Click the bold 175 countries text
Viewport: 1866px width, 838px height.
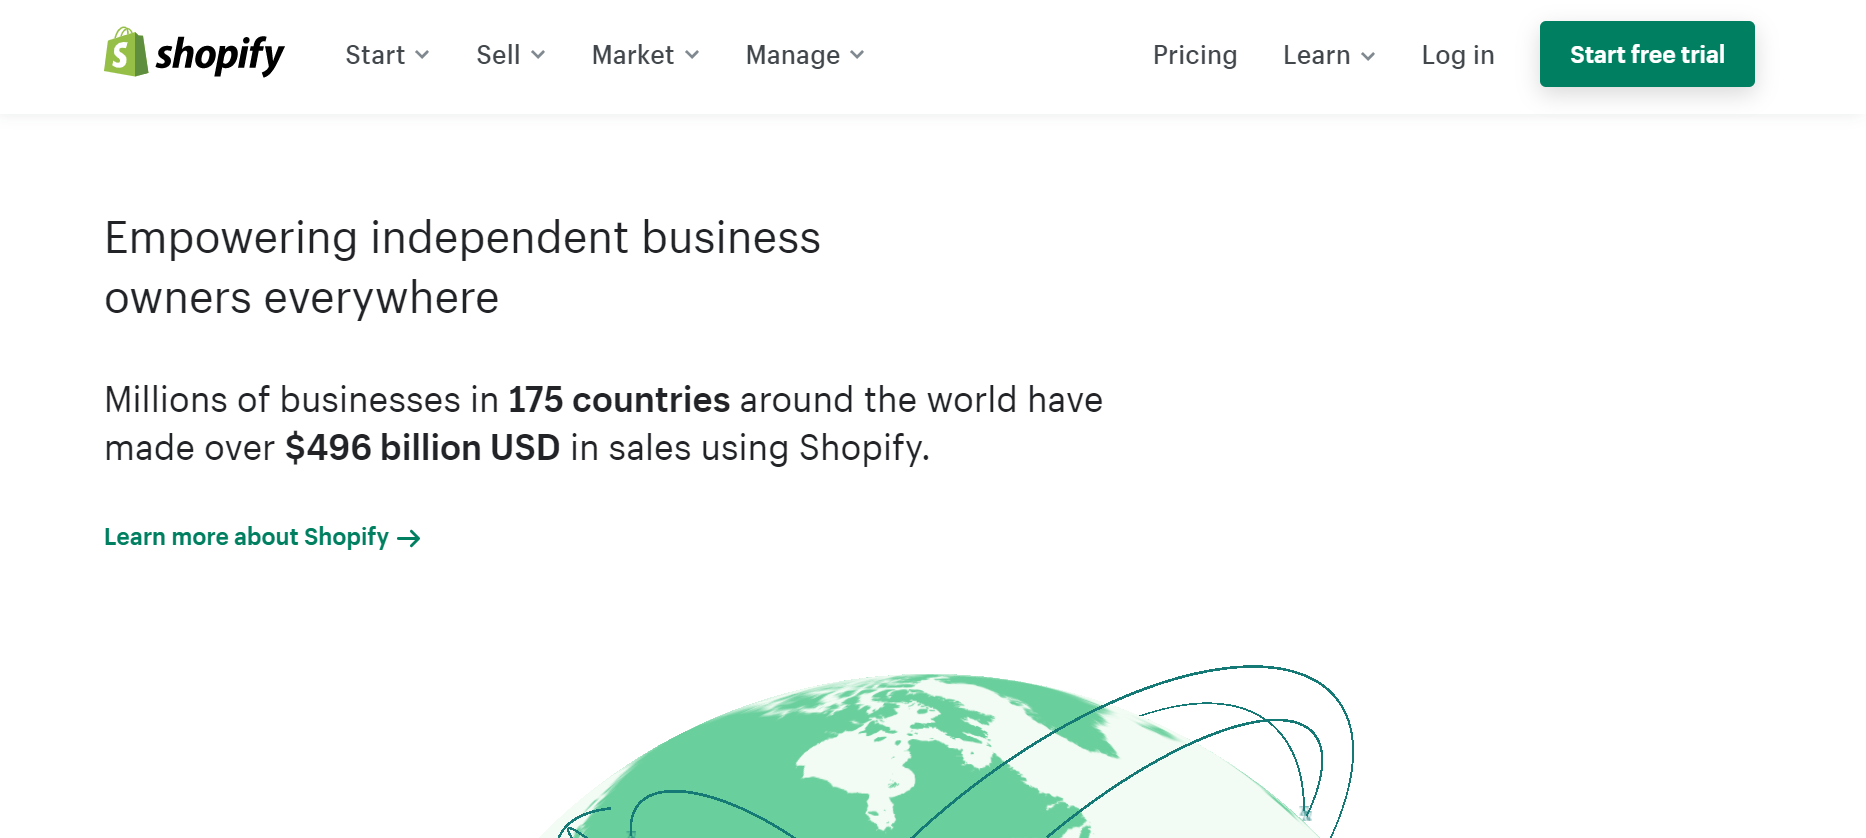[x=619, y=400]
